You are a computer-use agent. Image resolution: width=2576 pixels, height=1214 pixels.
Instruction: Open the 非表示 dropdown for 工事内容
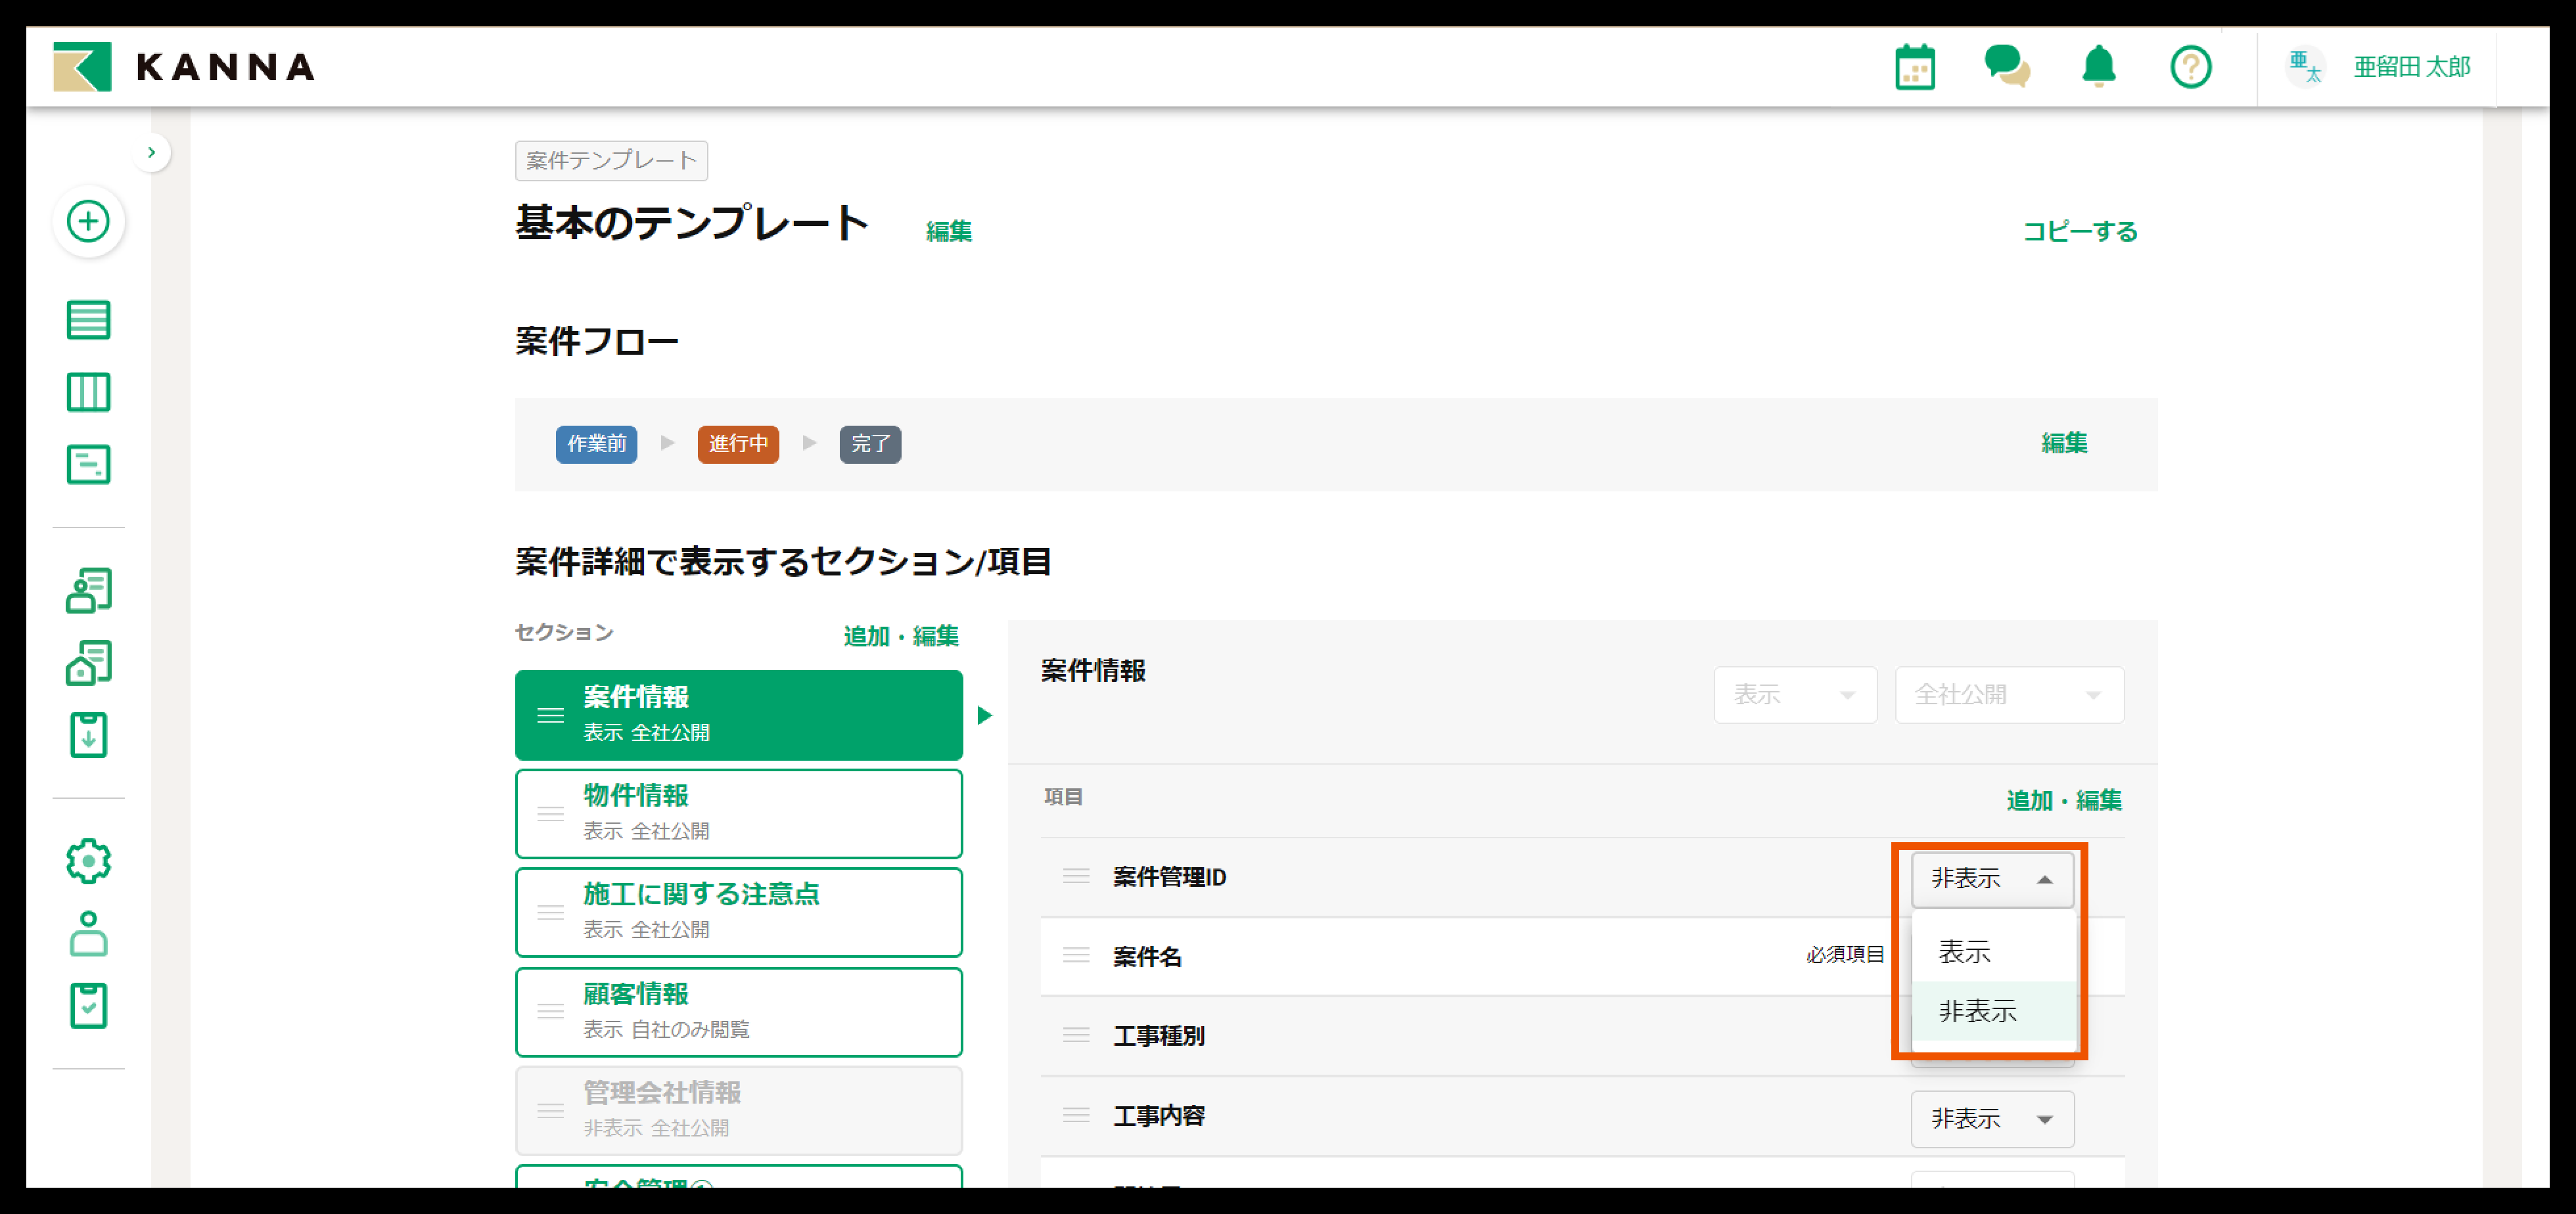click(x=1992, y=1119)
